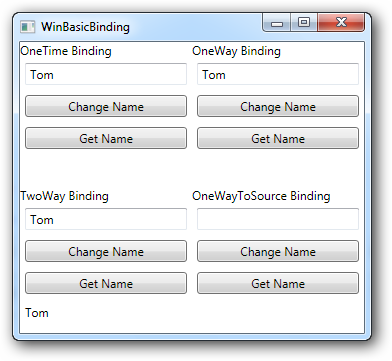Click Change Name under OneWayToSource Binding
Viewport: 392px width, 361px height.
point(278,251)
